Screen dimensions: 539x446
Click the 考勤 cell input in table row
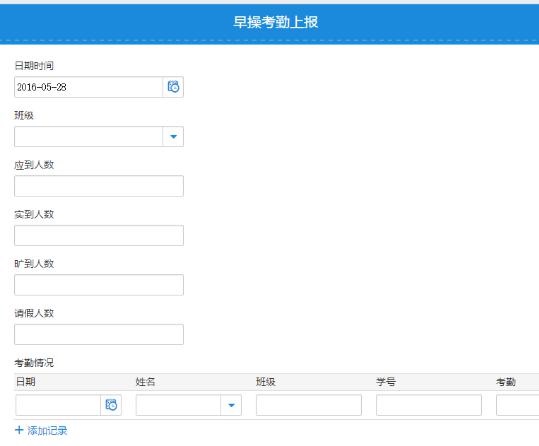pyautogui.click(x=518, y=405)
